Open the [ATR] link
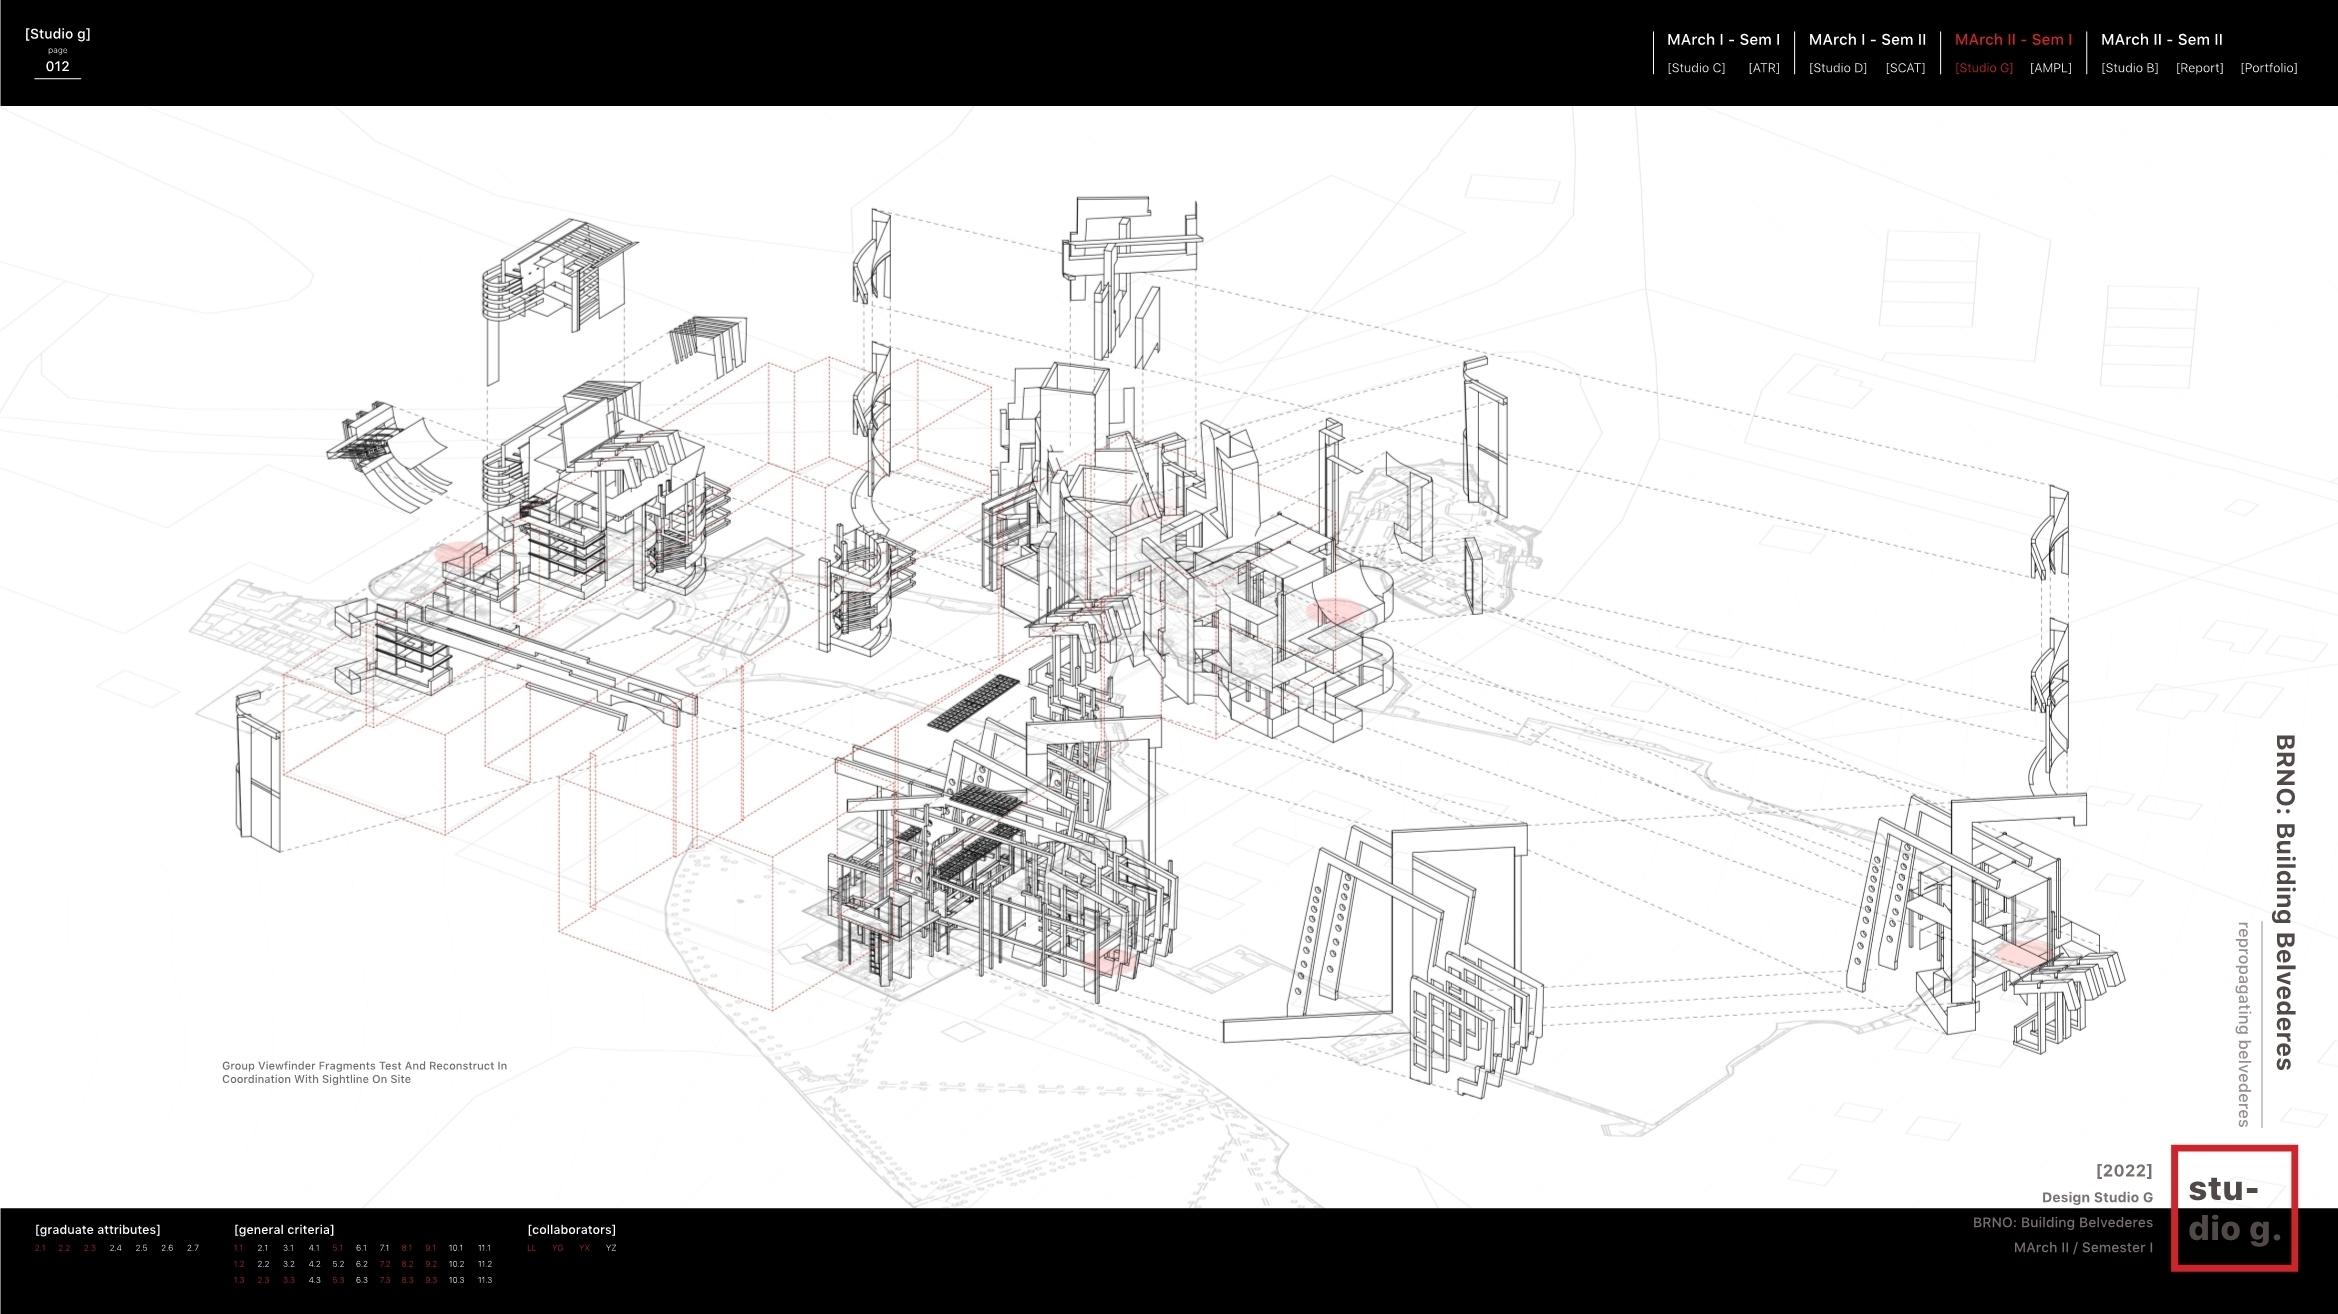The width and height of the screenshot is (2338, 1314). (x=1763, y=68)
